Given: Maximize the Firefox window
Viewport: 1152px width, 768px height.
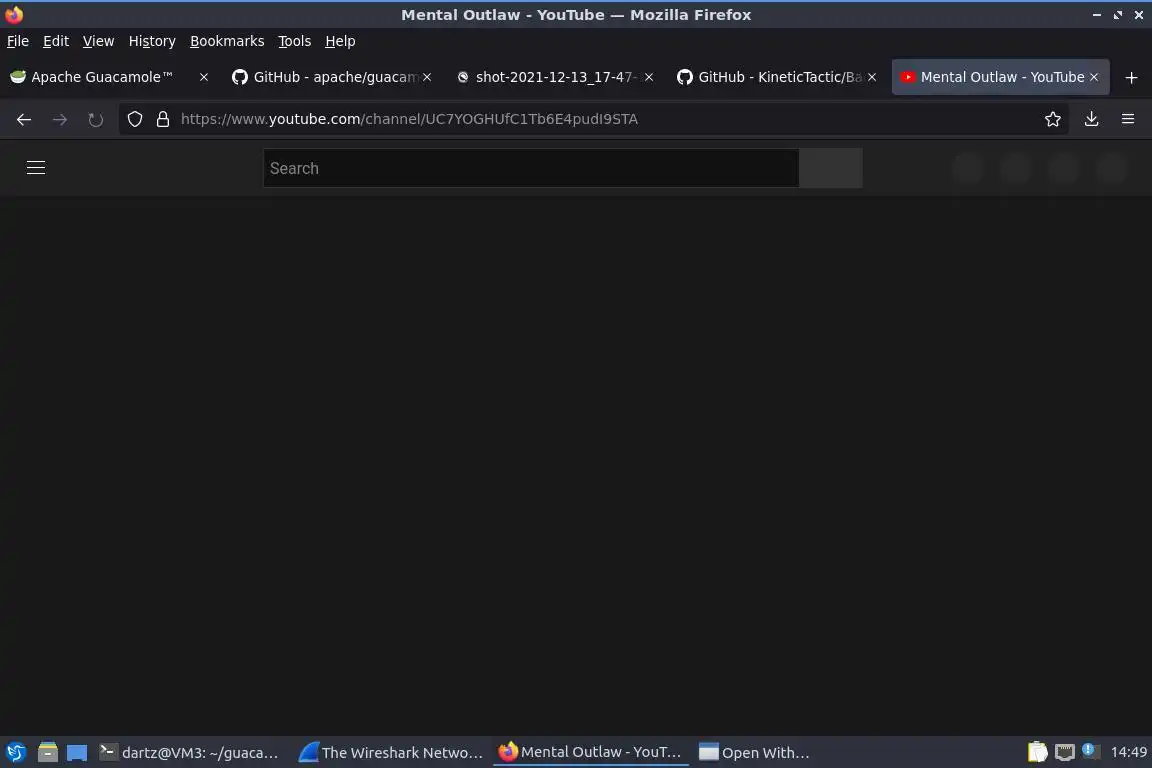Looking at the screenshot, I should pos(1117,15).
